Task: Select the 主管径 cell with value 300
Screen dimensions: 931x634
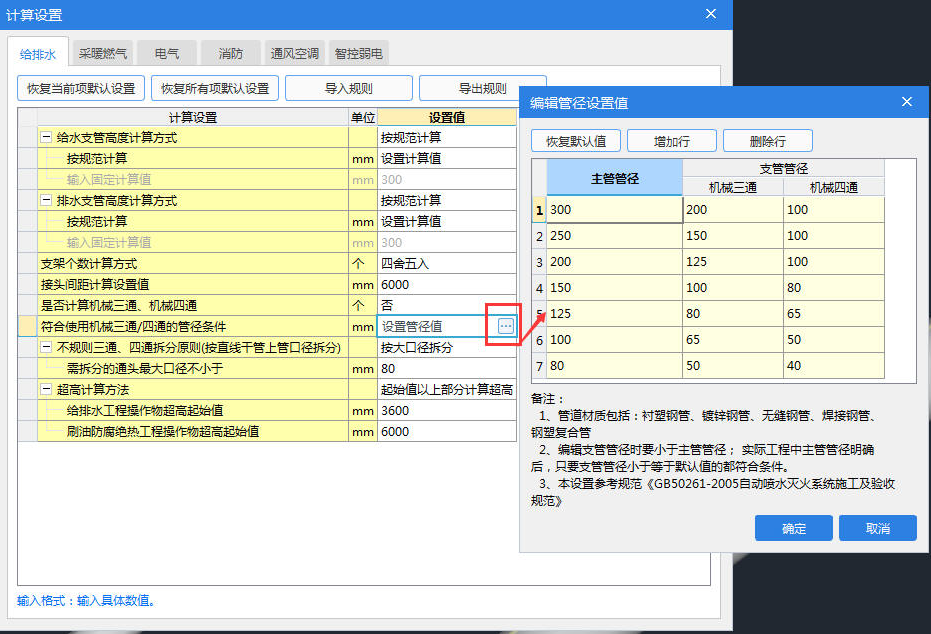Action: [614, 210]
